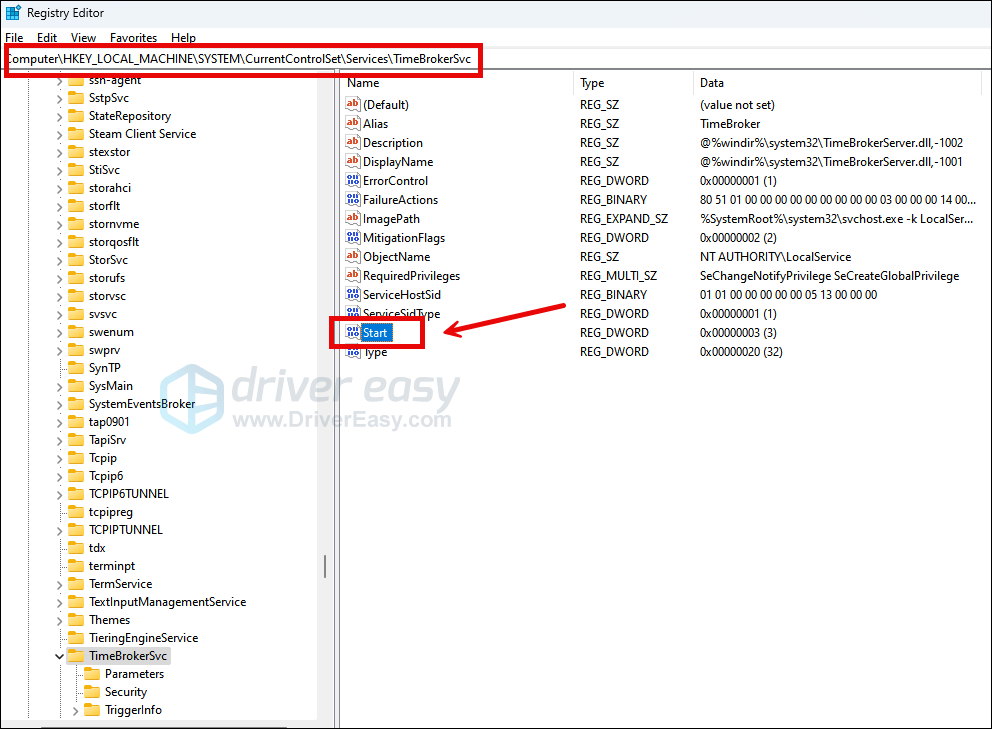Click the folder icon of Security subkey
Viewport: 992px width, 729px height.
[x=92, y=692]
